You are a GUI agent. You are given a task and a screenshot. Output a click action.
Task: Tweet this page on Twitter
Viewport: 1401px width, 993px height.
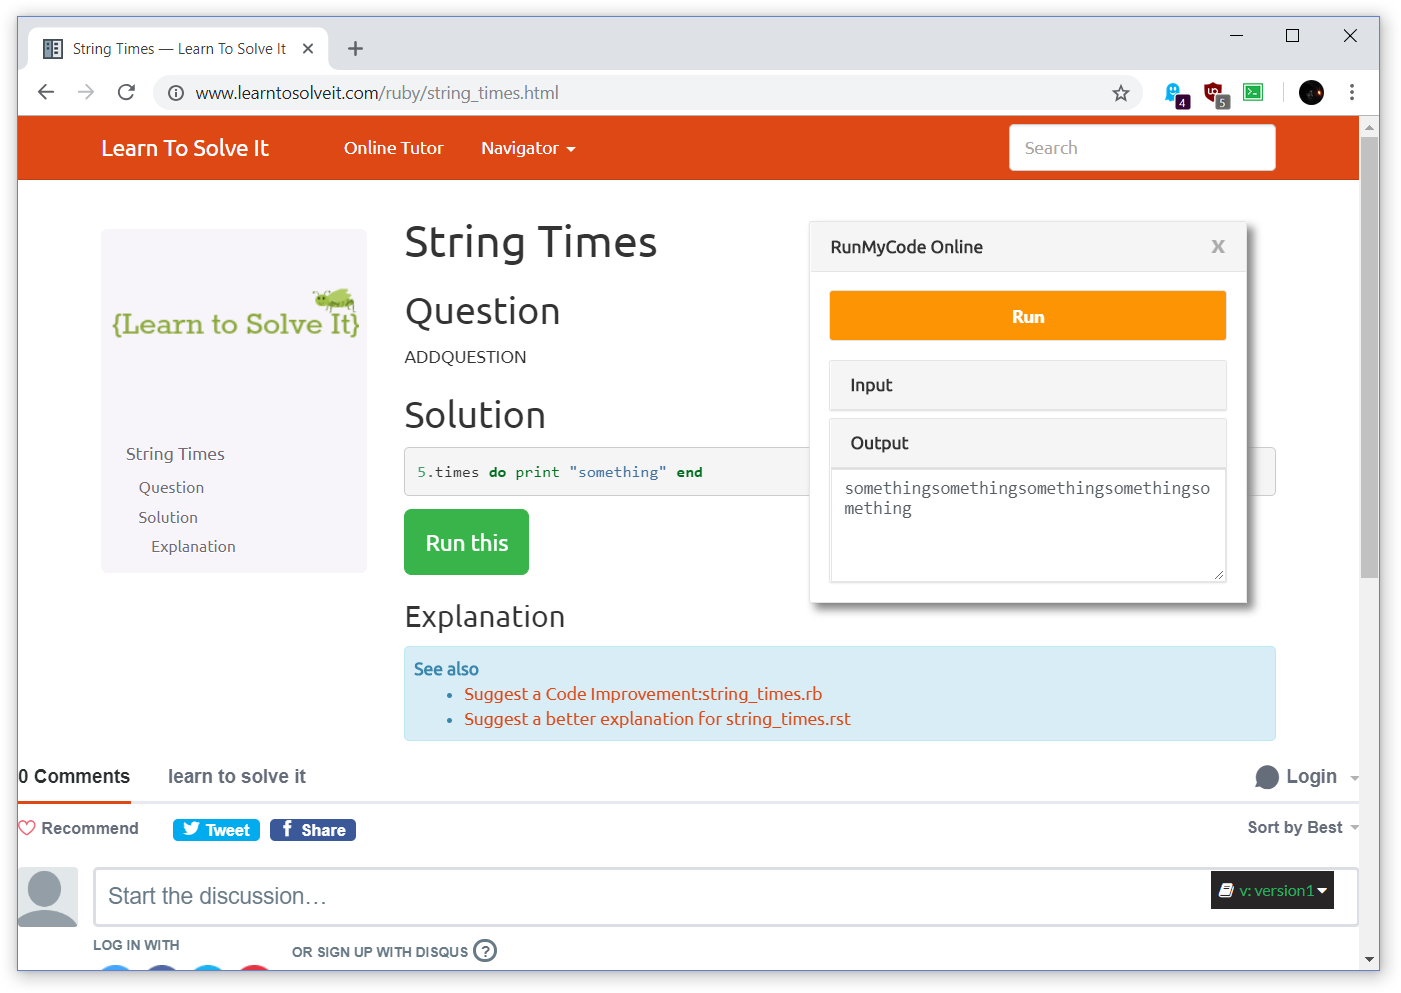click(x=216, y=830)
